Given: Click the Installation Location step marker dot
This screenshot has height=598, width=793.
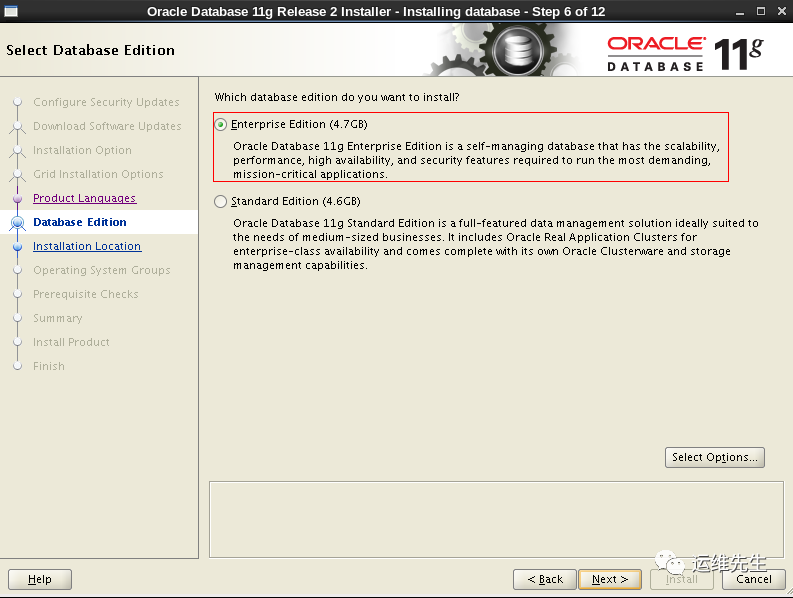Looking at the screenshot, I should pyautogui.click(x=18, y=246).
